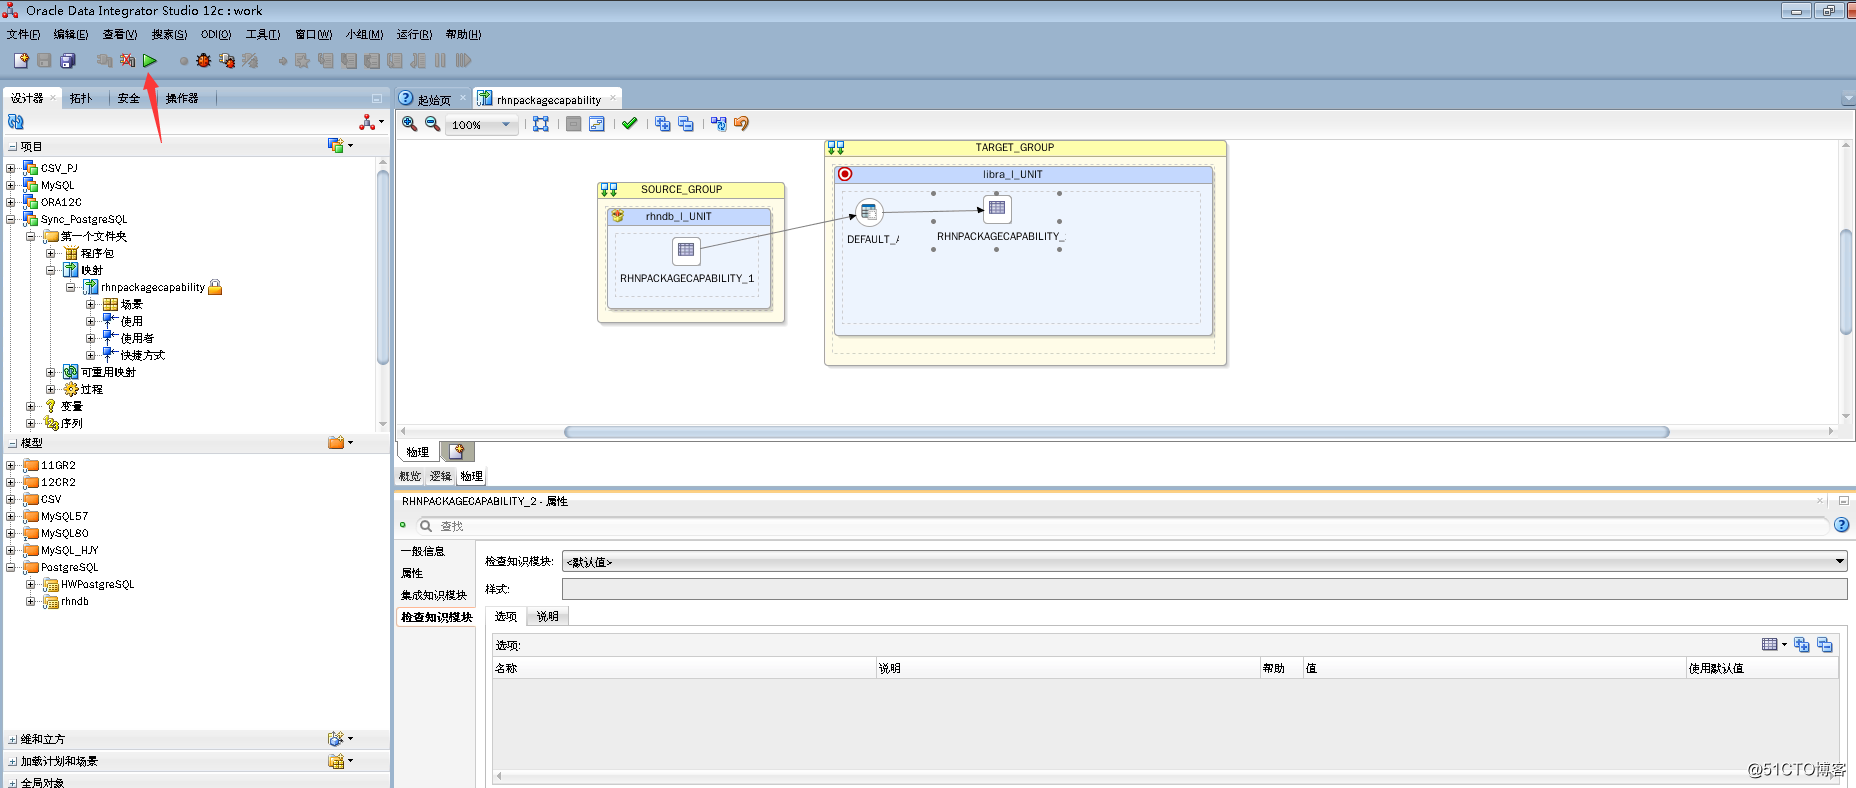This screenshot has height=788, width=1856.
Task: Run the mapping with green play button
Action: point(149,61)
